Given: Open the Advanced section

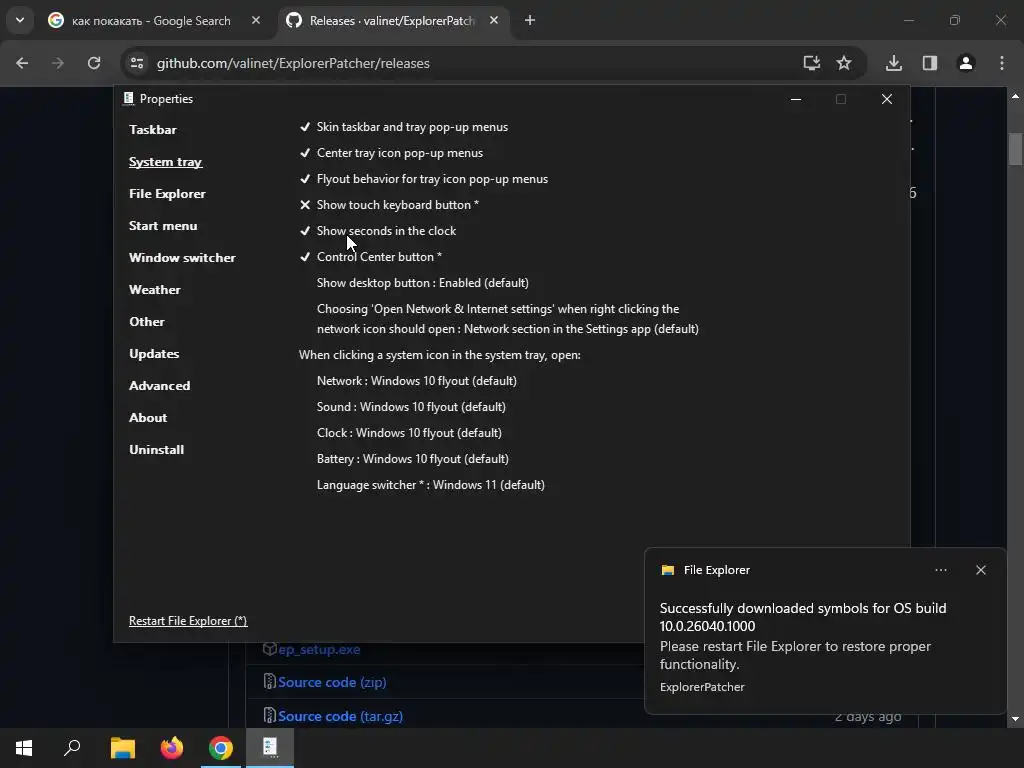Looking at the screenshot, I should coord(159,386).
